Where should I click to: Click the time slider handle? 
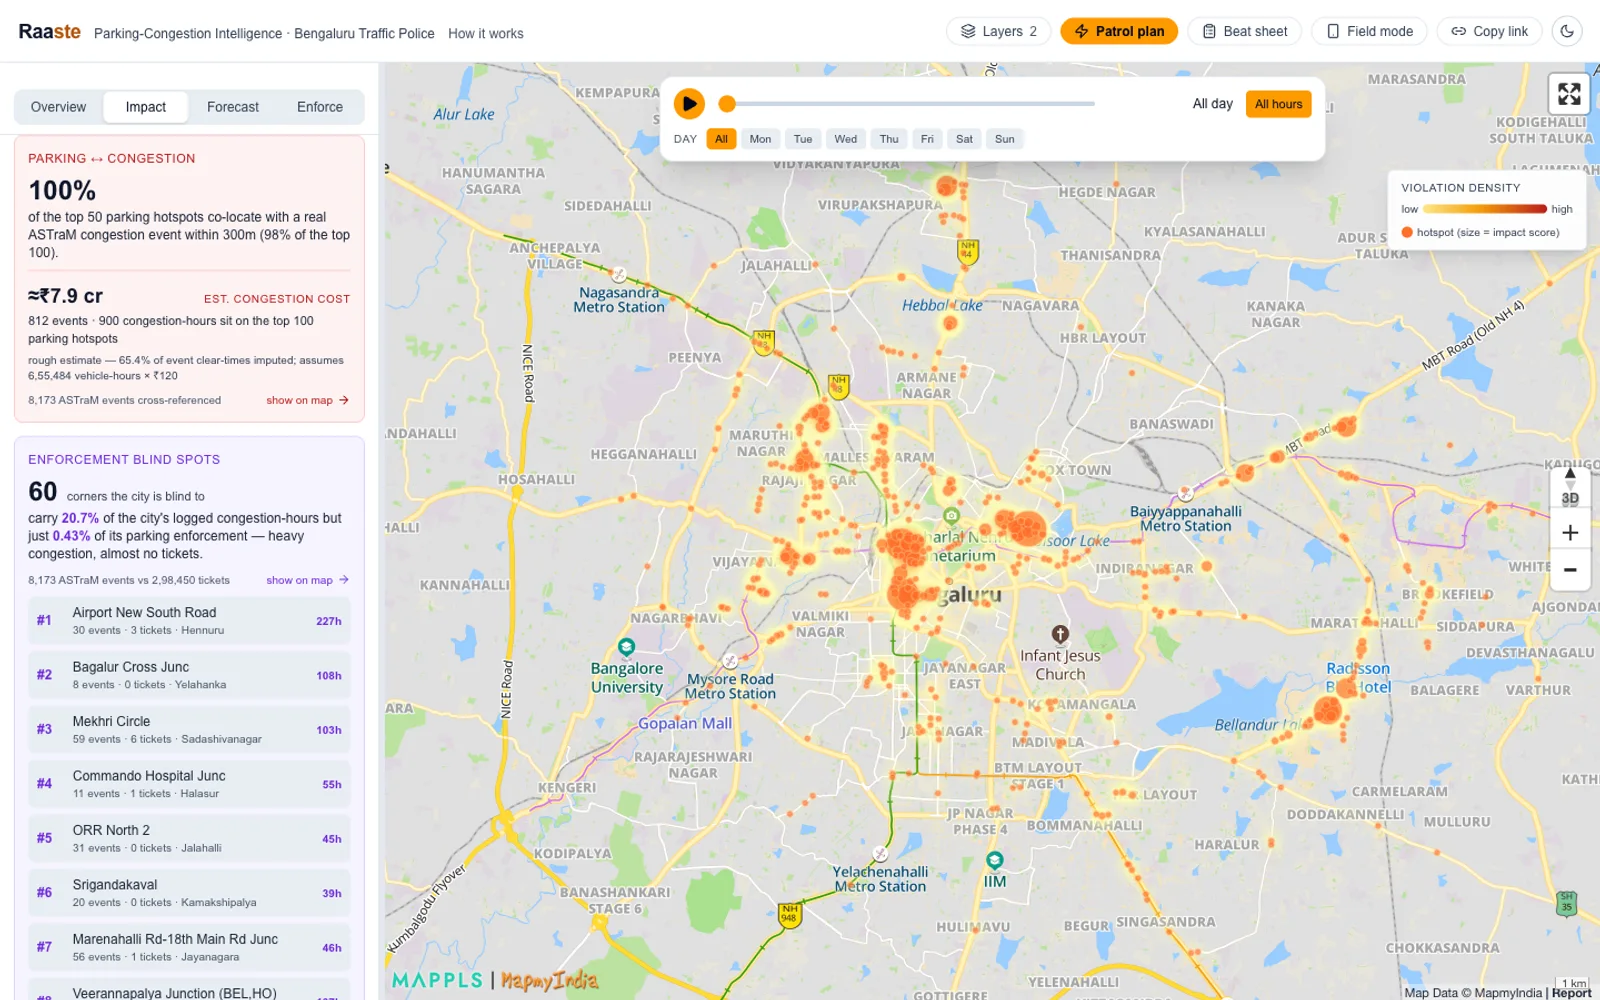[727, 103]
